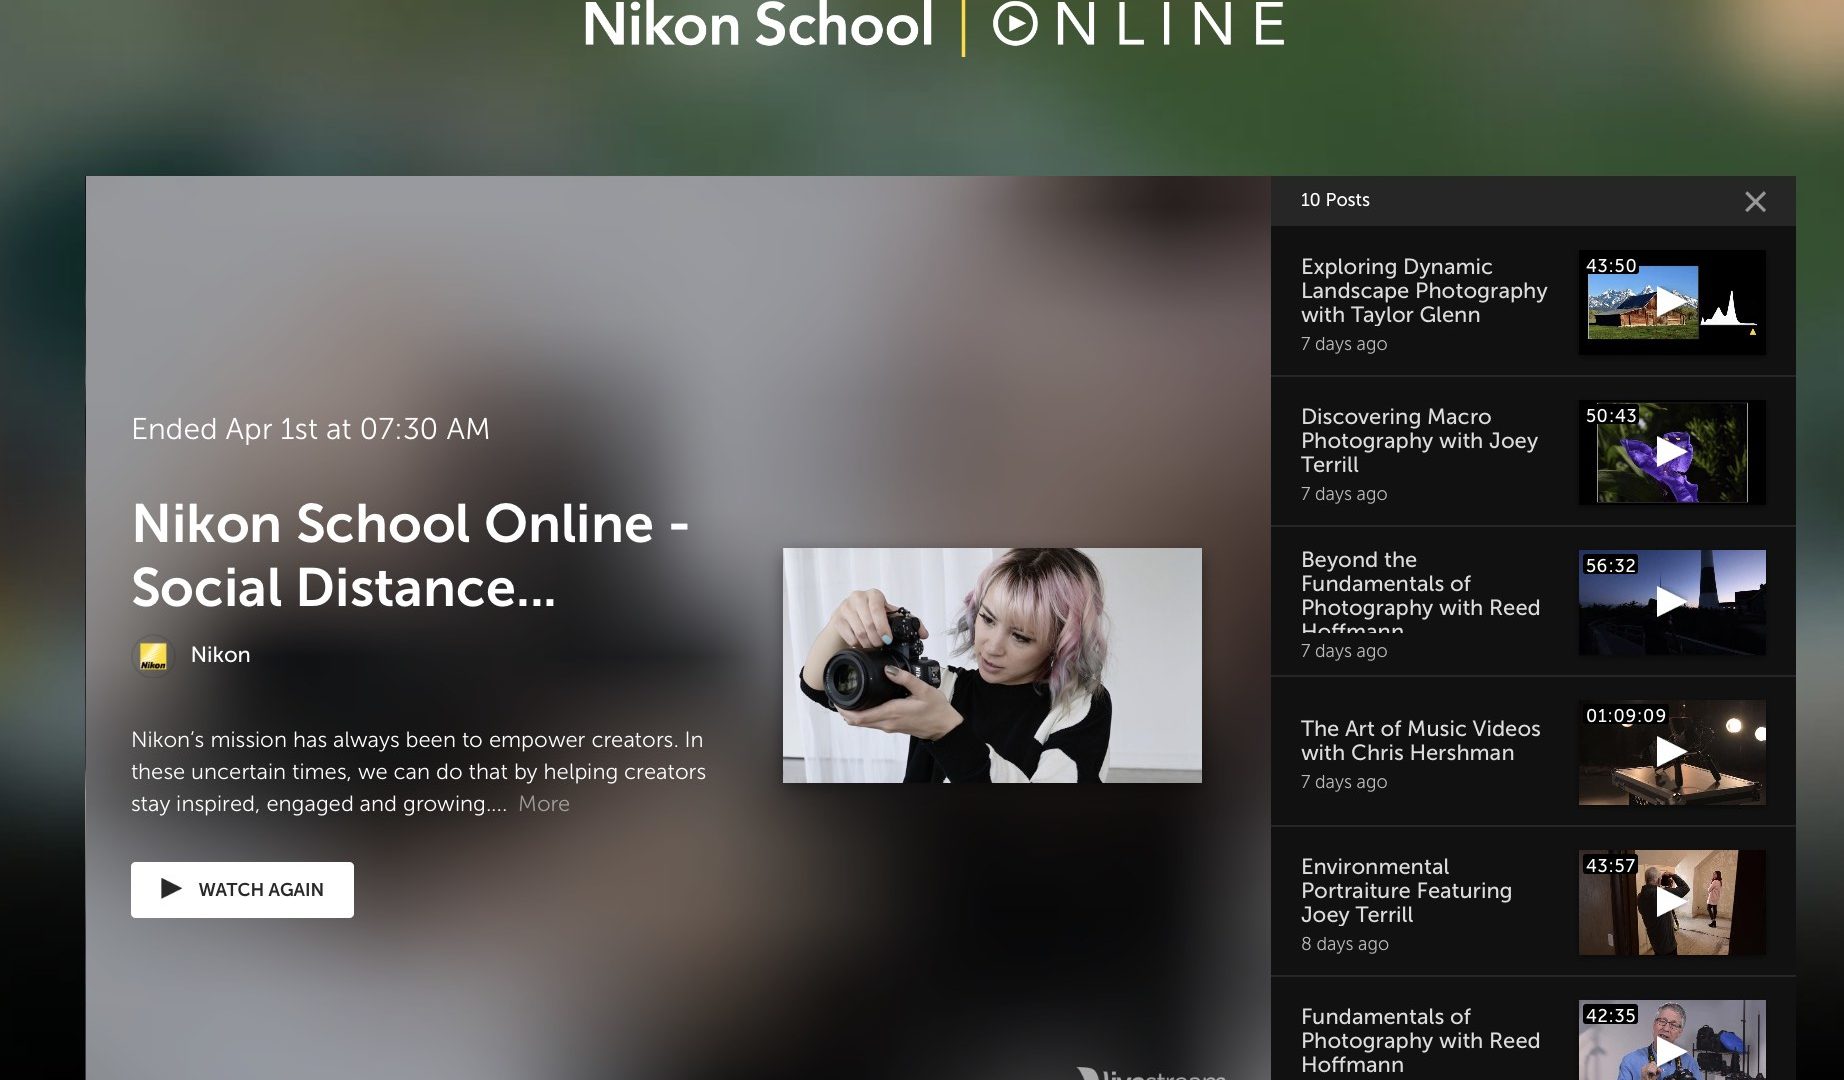Play the Beyond the Fundamentals video thumbnail

click(1671, 602)
